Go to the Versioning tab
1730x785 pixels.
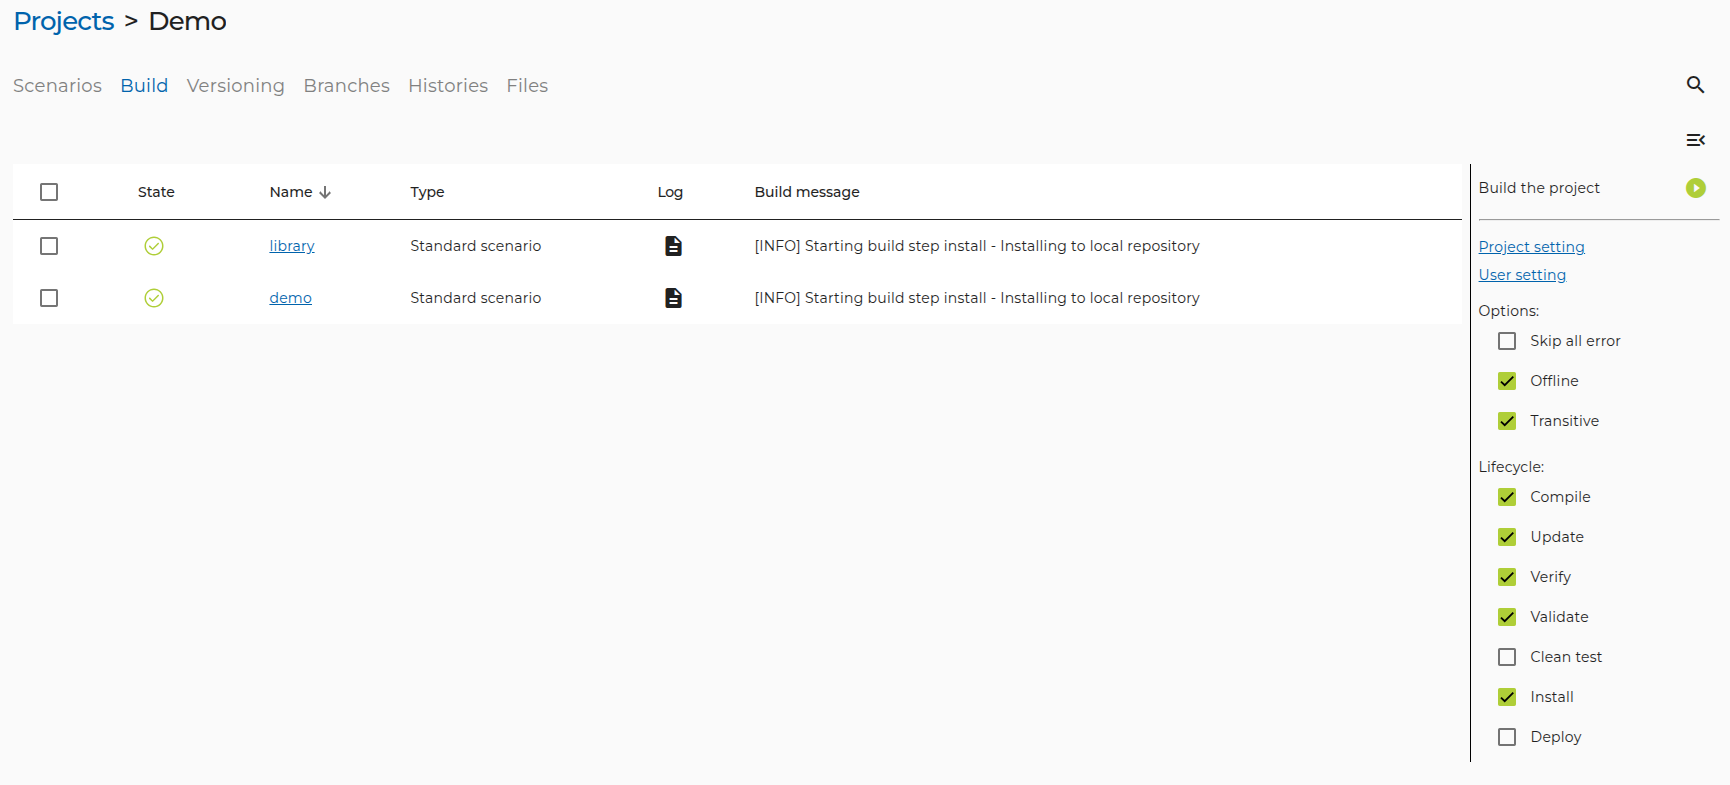click(235, 86)
